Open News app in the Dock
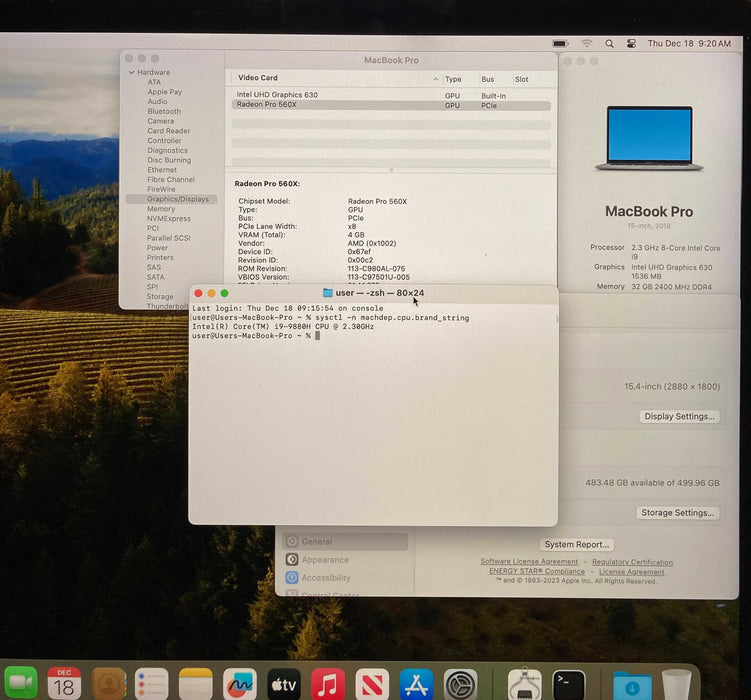The image size is (751, 700). (x=372, y=683)
